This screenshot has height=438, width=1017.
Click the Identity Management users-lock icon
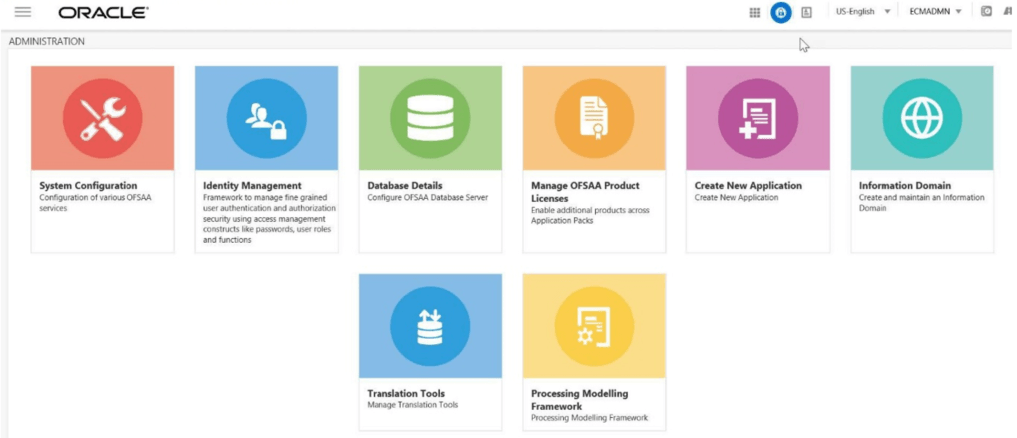click(x=267, y=118)
